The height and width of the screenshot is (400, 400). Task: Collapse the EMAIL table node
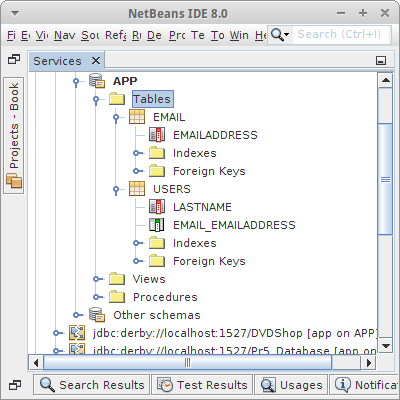(116, 117)
